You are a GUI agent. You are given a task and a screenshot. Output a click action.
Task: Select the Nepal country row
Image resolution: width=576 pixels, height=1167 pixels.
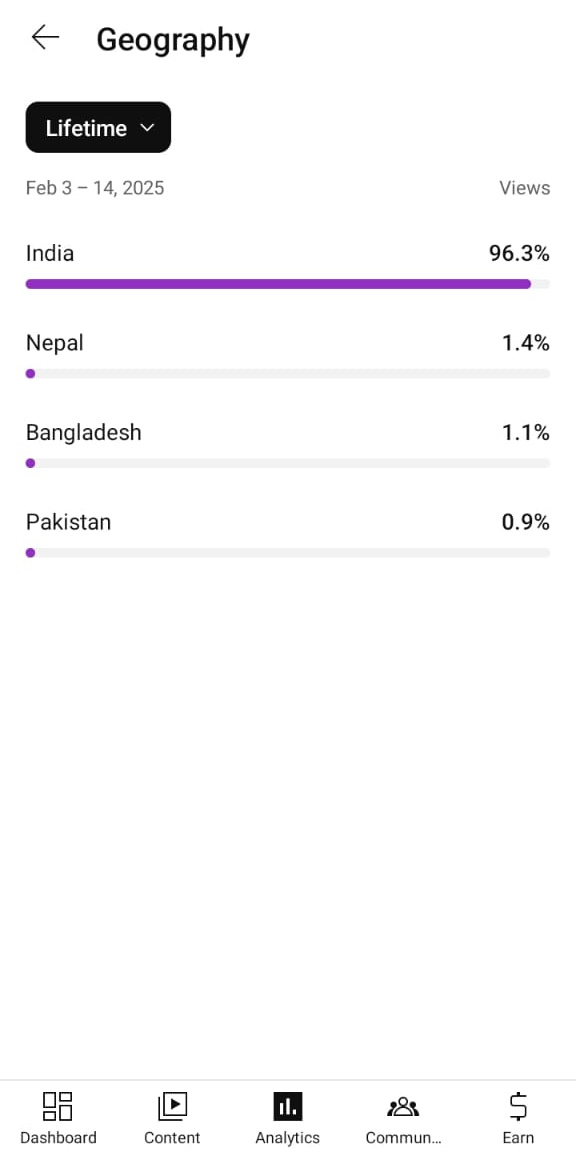tap(288, 354)
